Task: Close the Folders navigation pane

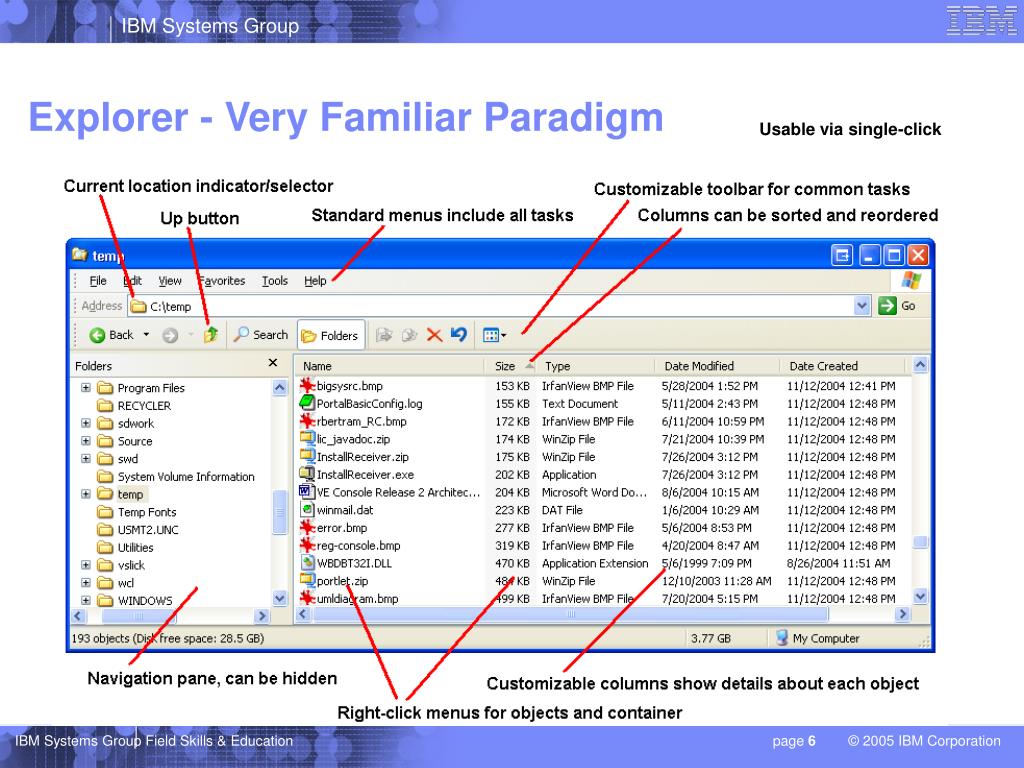Action: [x=273, y=362]
